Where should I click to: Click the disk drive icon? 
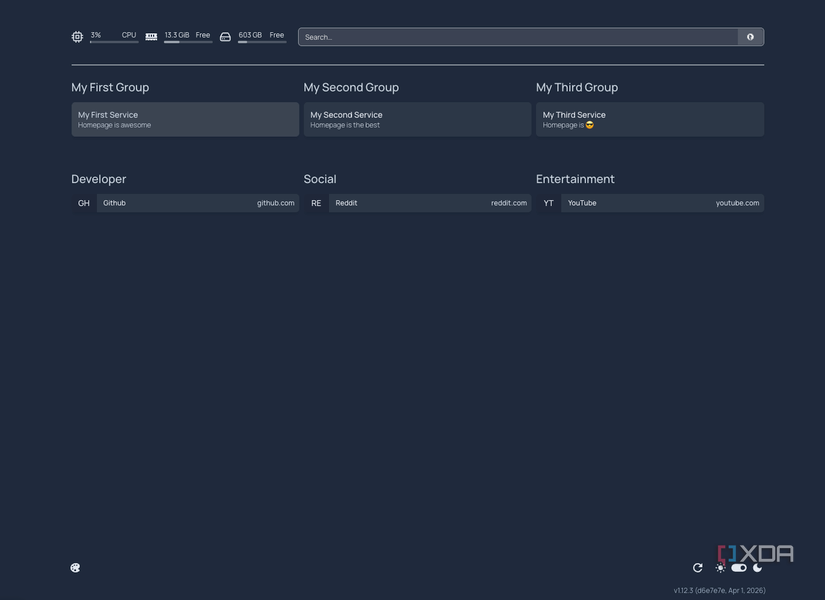point(225,37)
